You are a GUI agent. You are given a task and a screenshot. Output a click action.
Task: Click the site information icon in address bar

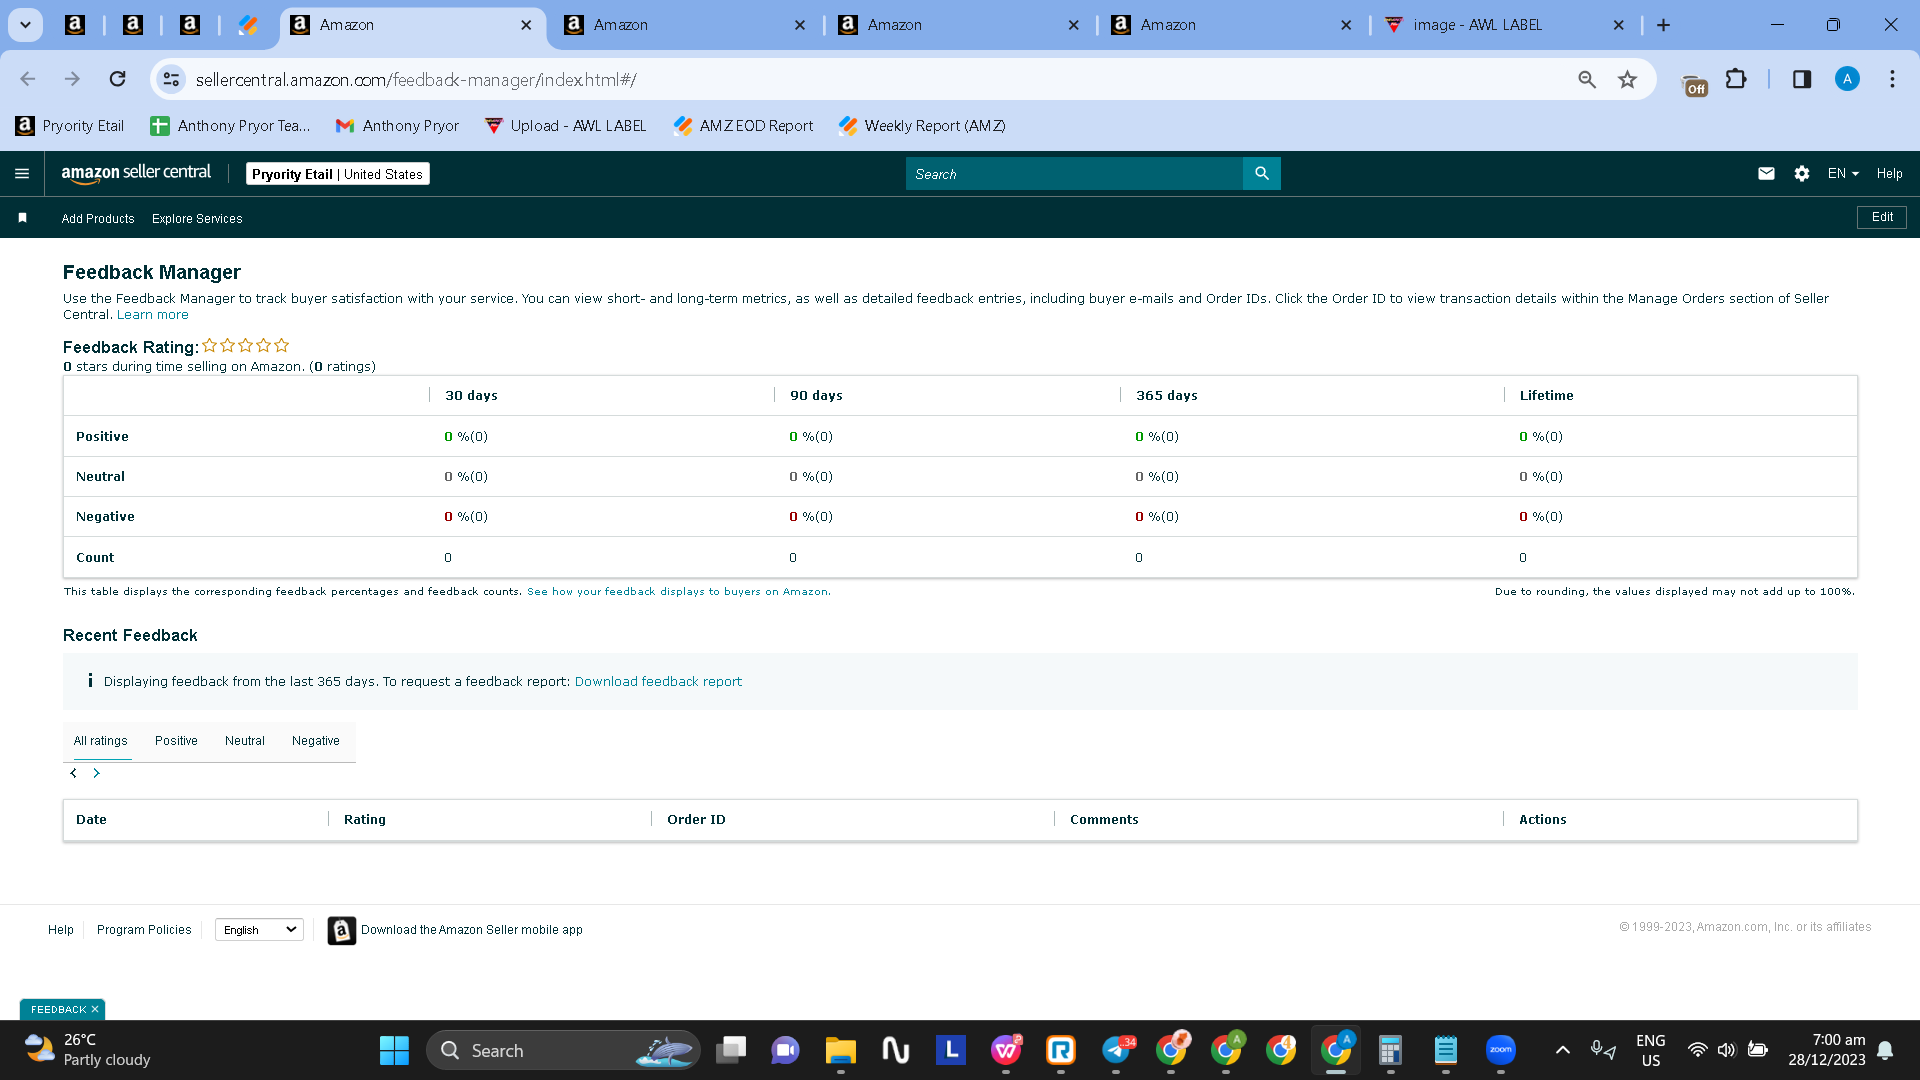point(172,79)
